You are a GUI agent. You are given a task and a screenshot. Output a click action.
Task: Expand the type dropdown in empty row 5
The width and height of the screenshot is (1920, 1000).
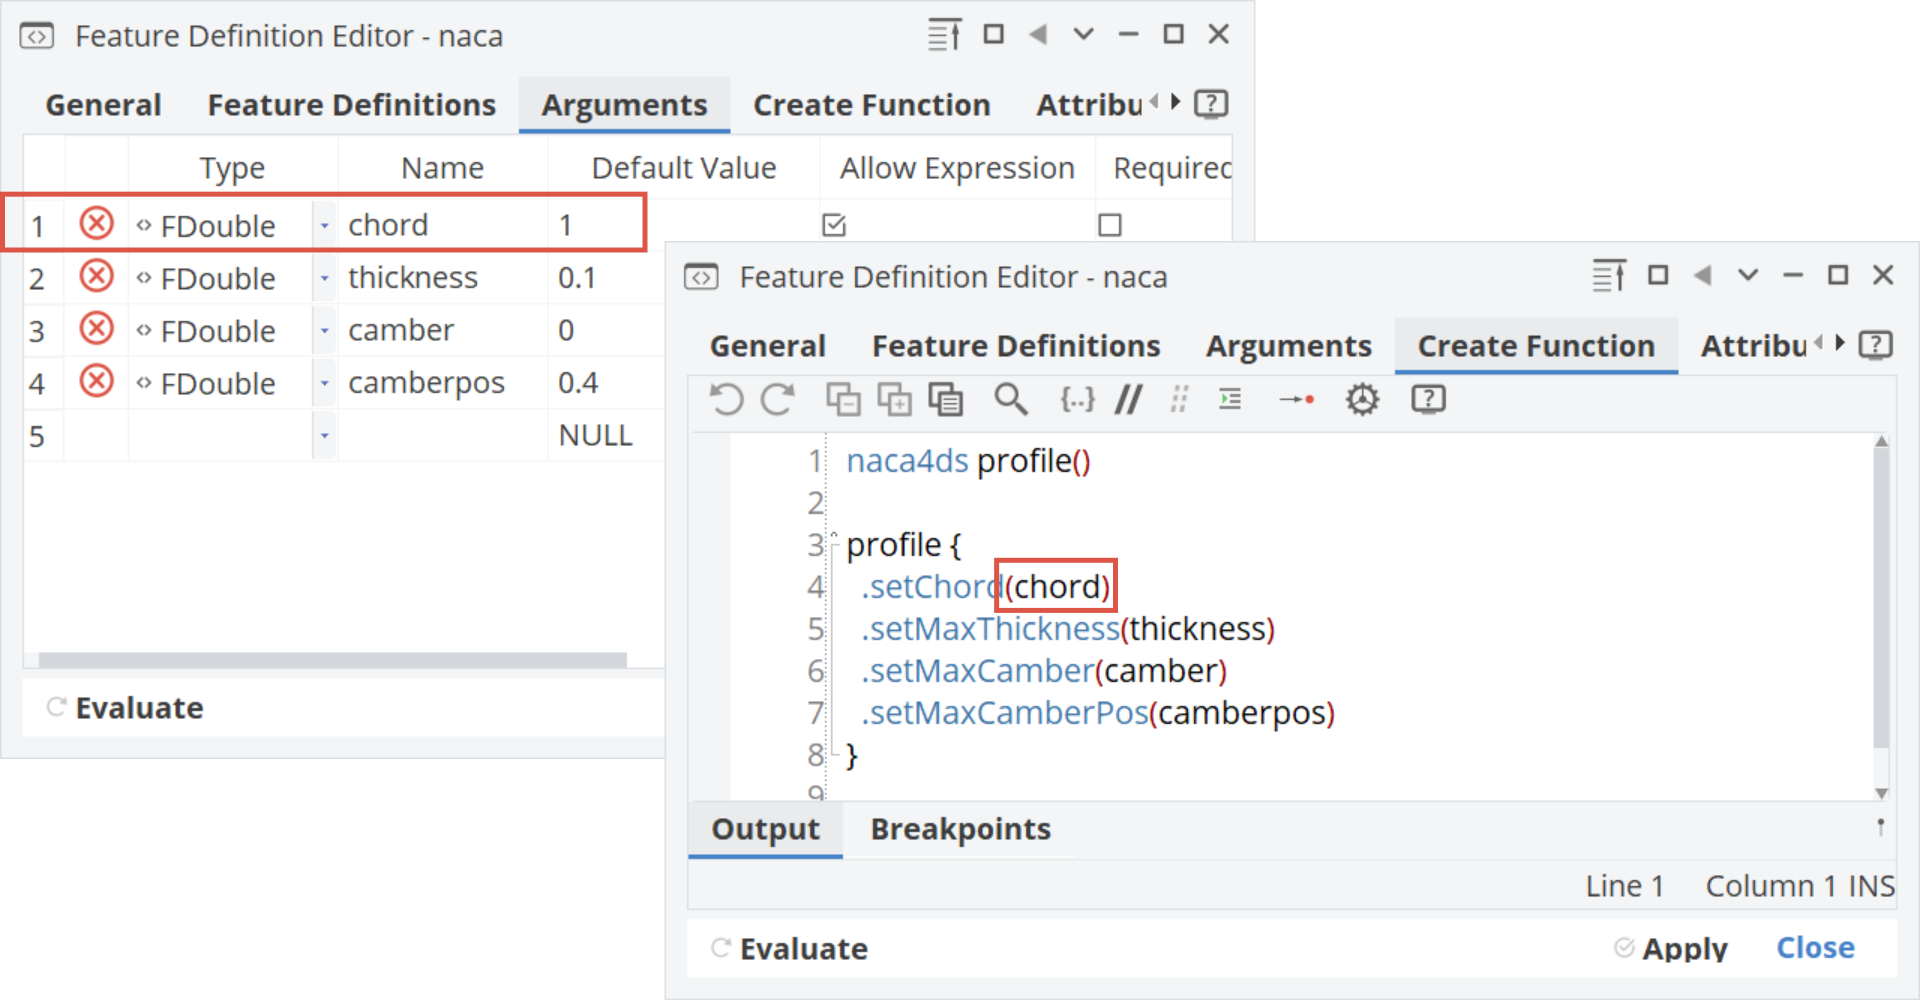(324, 436)
